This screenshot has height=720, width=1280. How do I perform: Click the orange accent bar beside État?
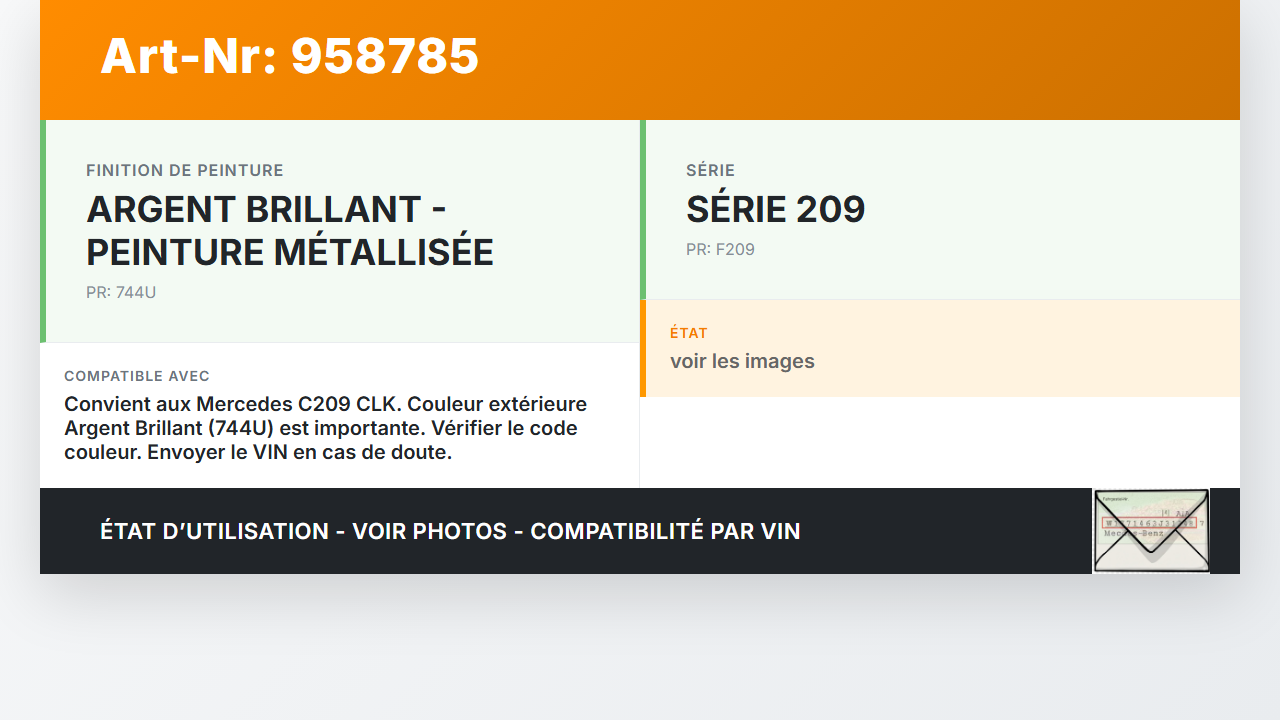(x=643, y=348)
